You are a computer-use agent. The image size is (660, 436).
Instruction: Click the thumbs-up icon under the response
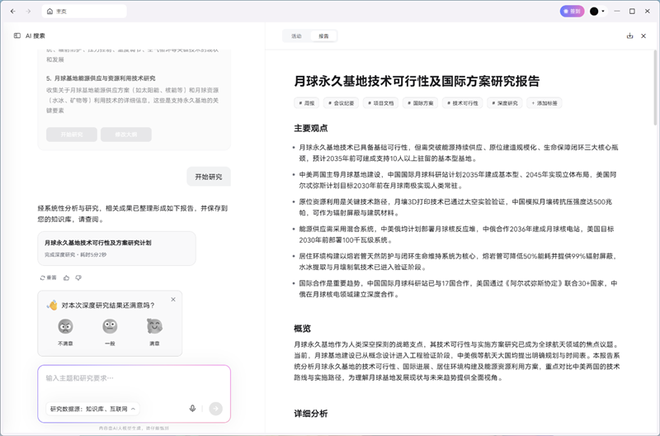(68, 277)
